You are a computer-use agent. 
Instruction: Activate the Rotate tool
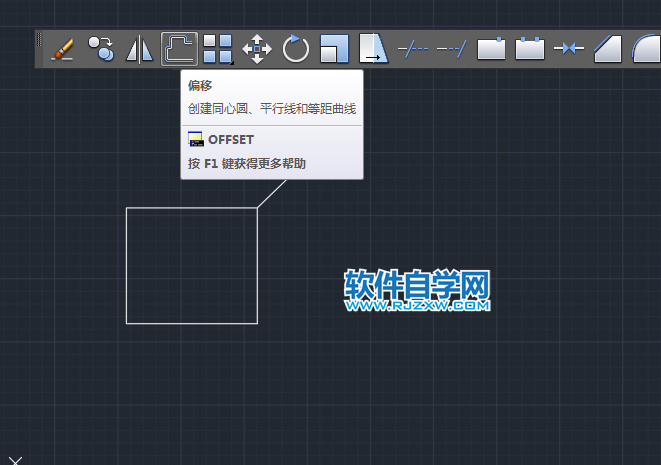(x=296, y=48)
